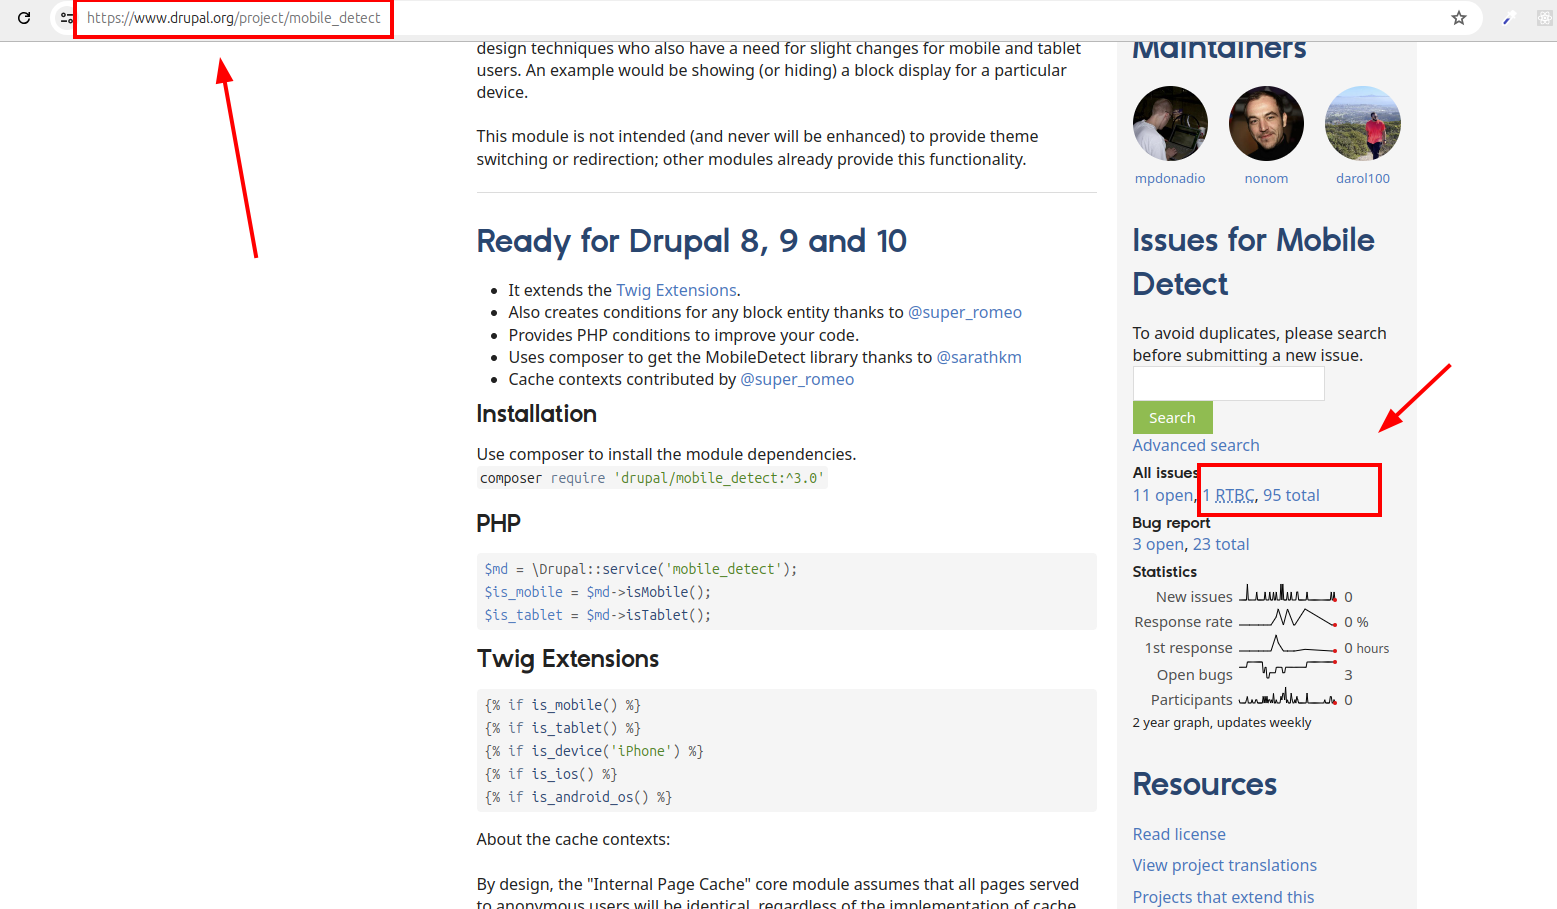Screen dimensions: 1557x909
Task: Click the mpdonadio username link
Action: 1170,179
